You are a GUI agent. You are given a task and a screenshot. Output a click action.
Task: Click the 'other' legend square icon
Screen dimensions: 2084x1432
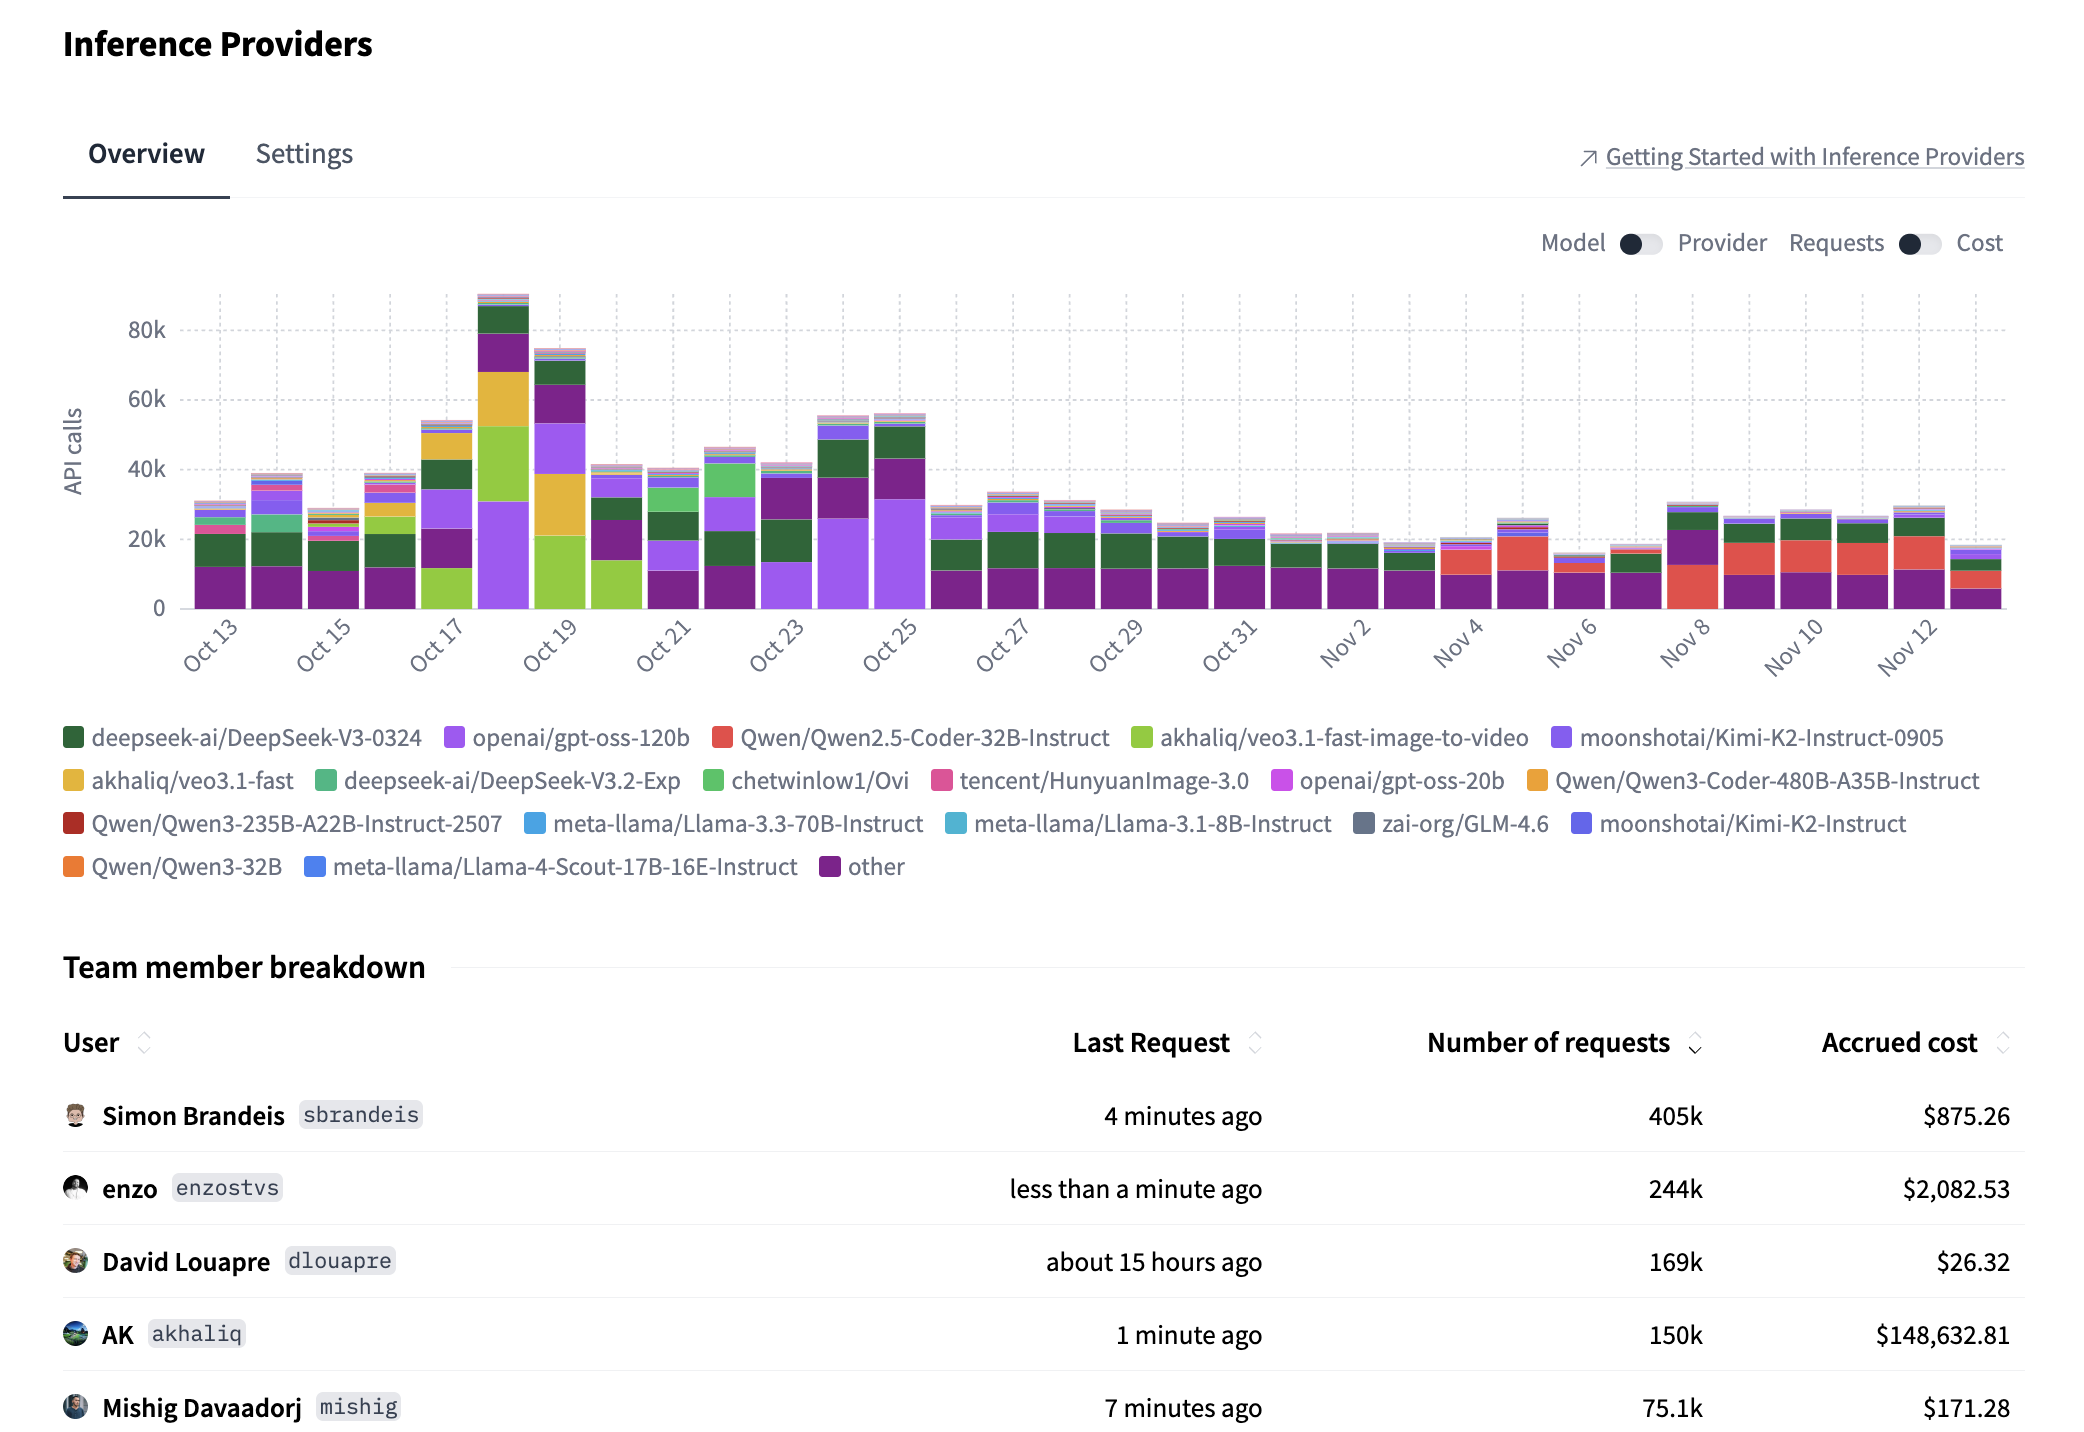coord(830,867)
